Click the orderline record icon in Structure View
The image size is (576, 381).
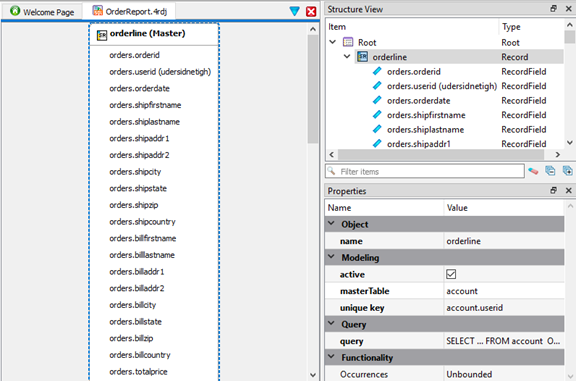click(x=363, y=57)
